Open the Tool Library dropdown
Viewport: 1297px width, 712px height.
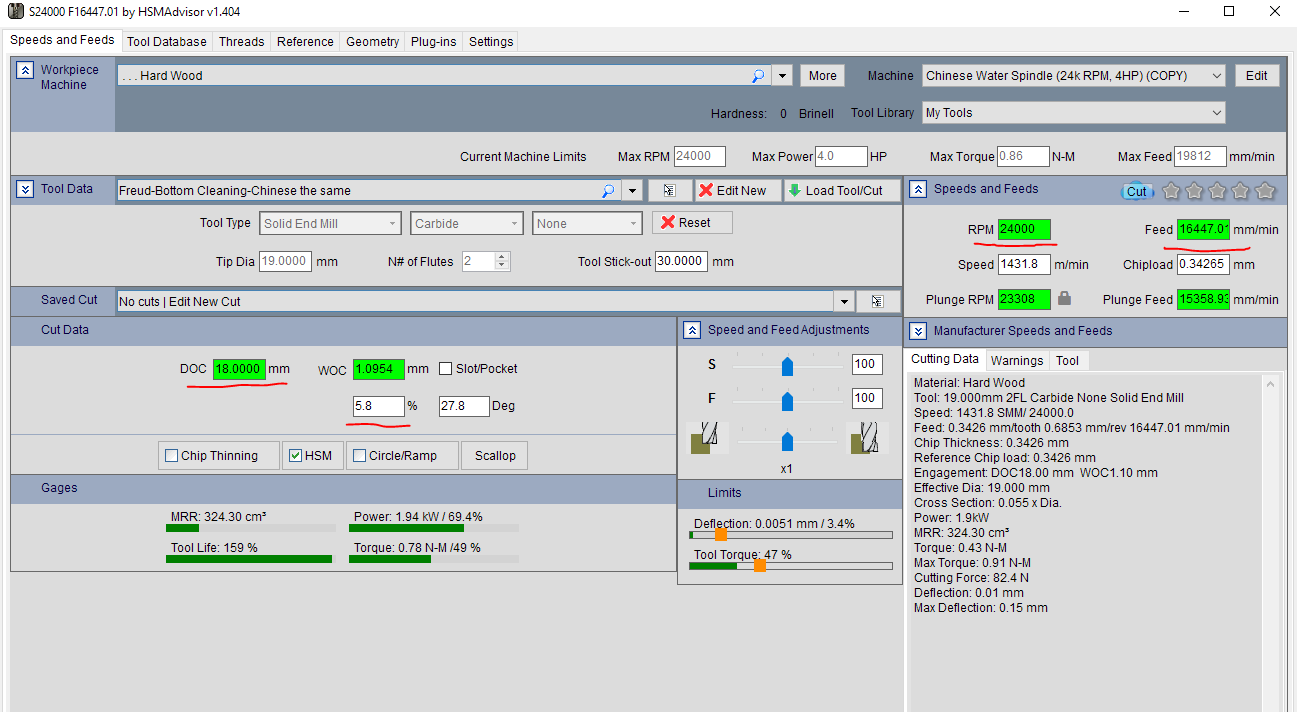coord(1215,113)
